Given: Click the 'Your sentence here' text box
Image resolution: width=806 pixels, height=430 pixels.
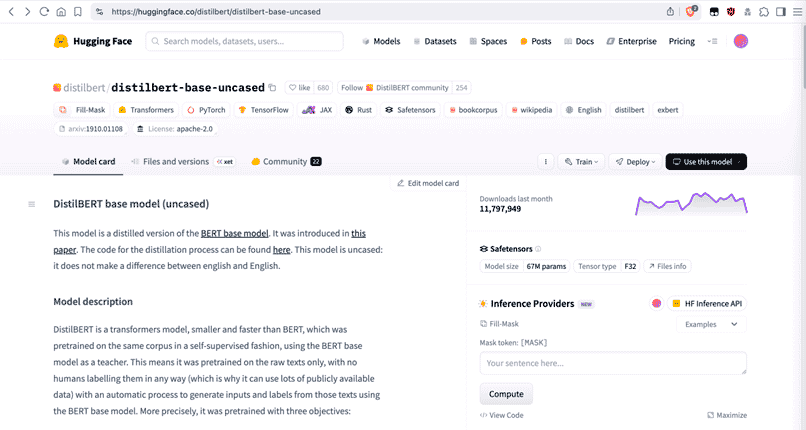Looking at the screenshot, I should click(x=613, y=363).
